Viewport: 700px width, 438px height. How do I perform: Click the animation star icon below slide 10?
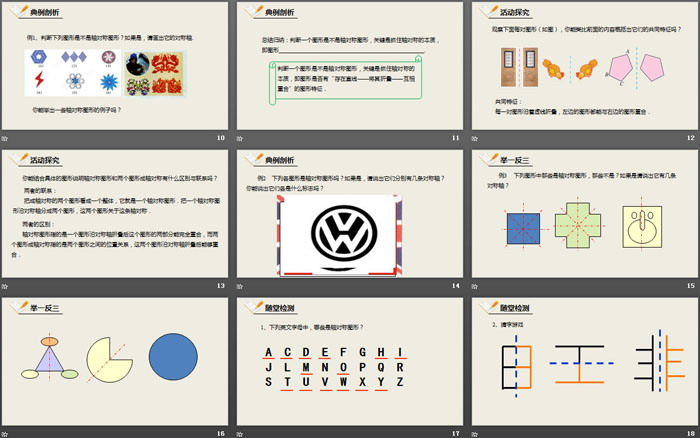point(5,138)
